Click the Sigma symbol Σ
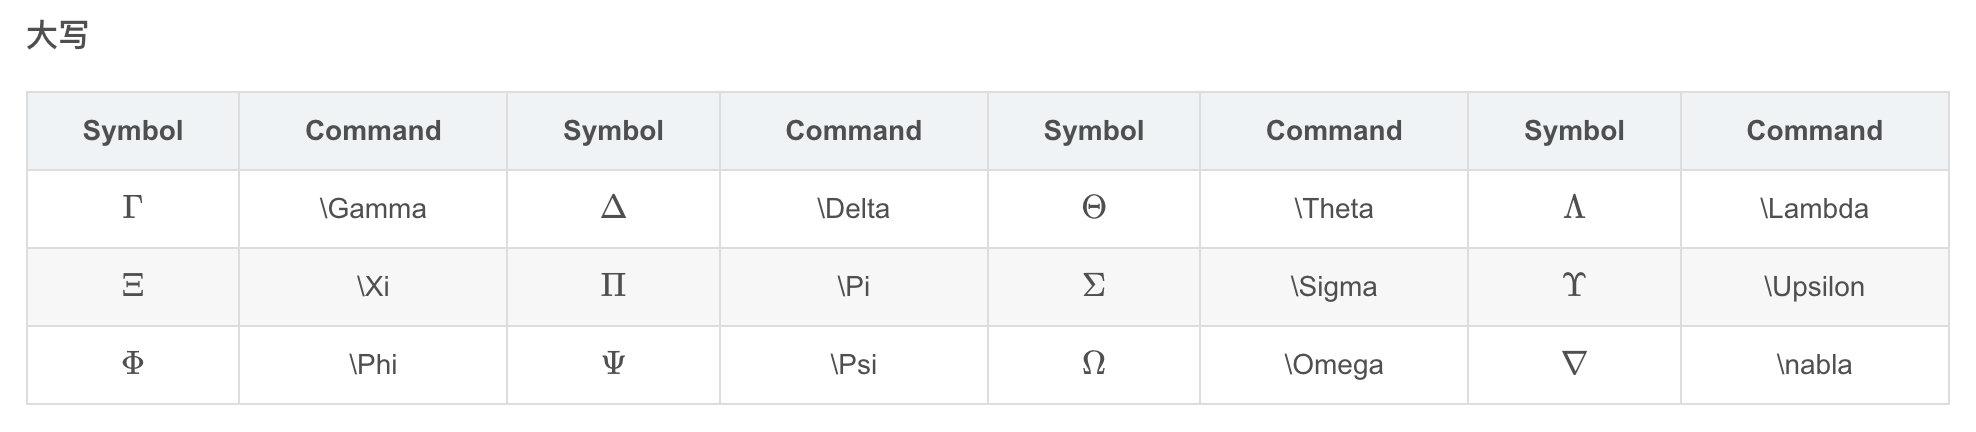Screen dimensions: 1976x432 click(1093, 286)
